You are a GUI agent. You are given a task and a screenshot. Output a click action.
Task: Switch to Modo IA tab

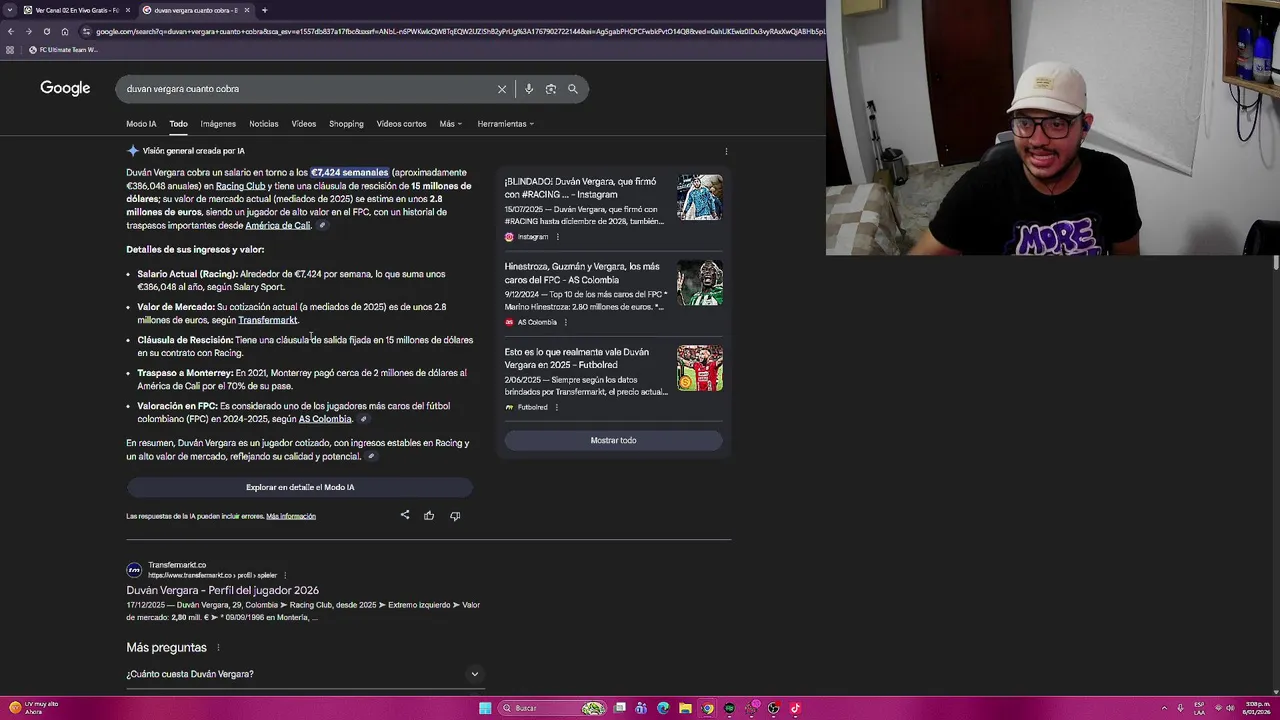(x=141, y=124)
